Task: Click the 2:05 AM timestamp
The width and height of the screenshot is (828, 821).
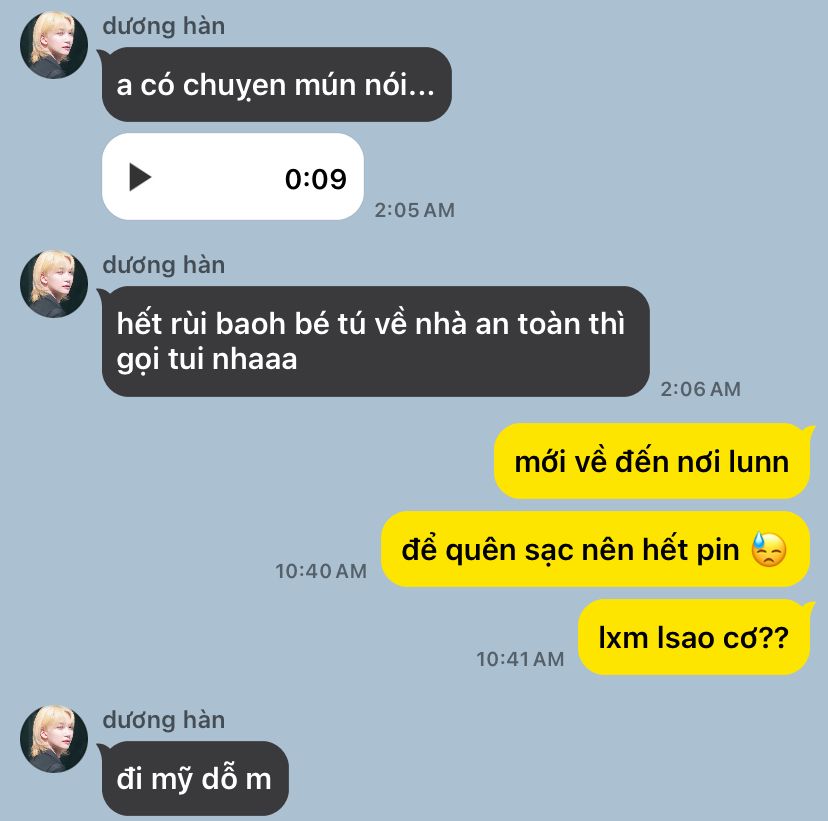Action: point(415,210)
